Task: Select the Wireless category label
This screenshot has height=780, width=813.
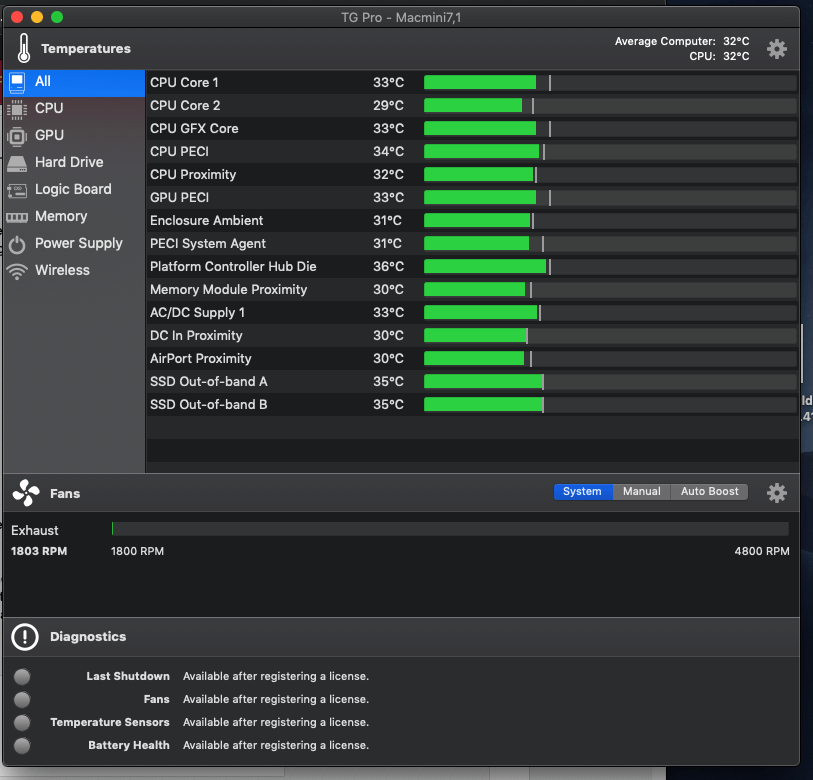Action: click(x=63, y=270)
